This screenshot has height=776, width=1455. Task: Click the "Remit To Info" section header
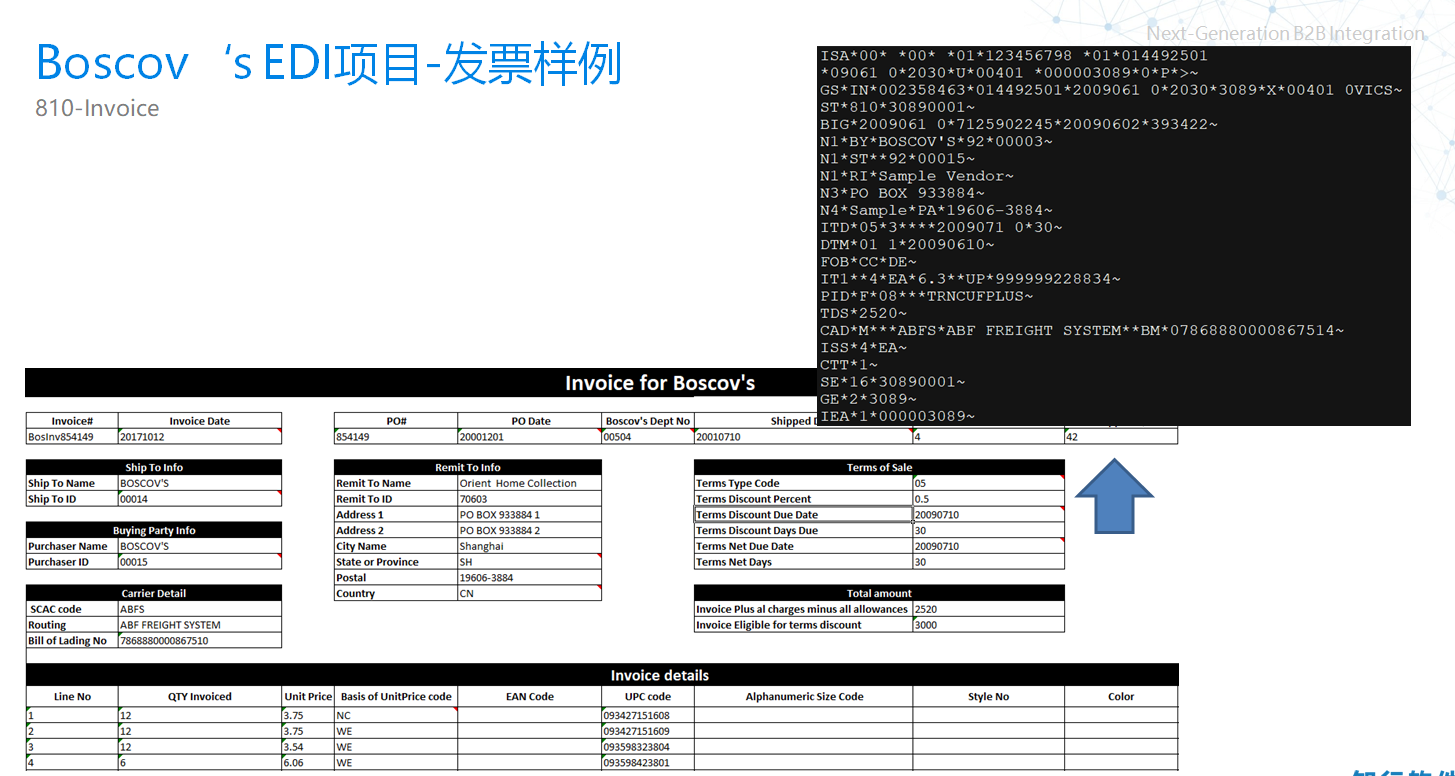pyautogui.click(x=468, y=467)
